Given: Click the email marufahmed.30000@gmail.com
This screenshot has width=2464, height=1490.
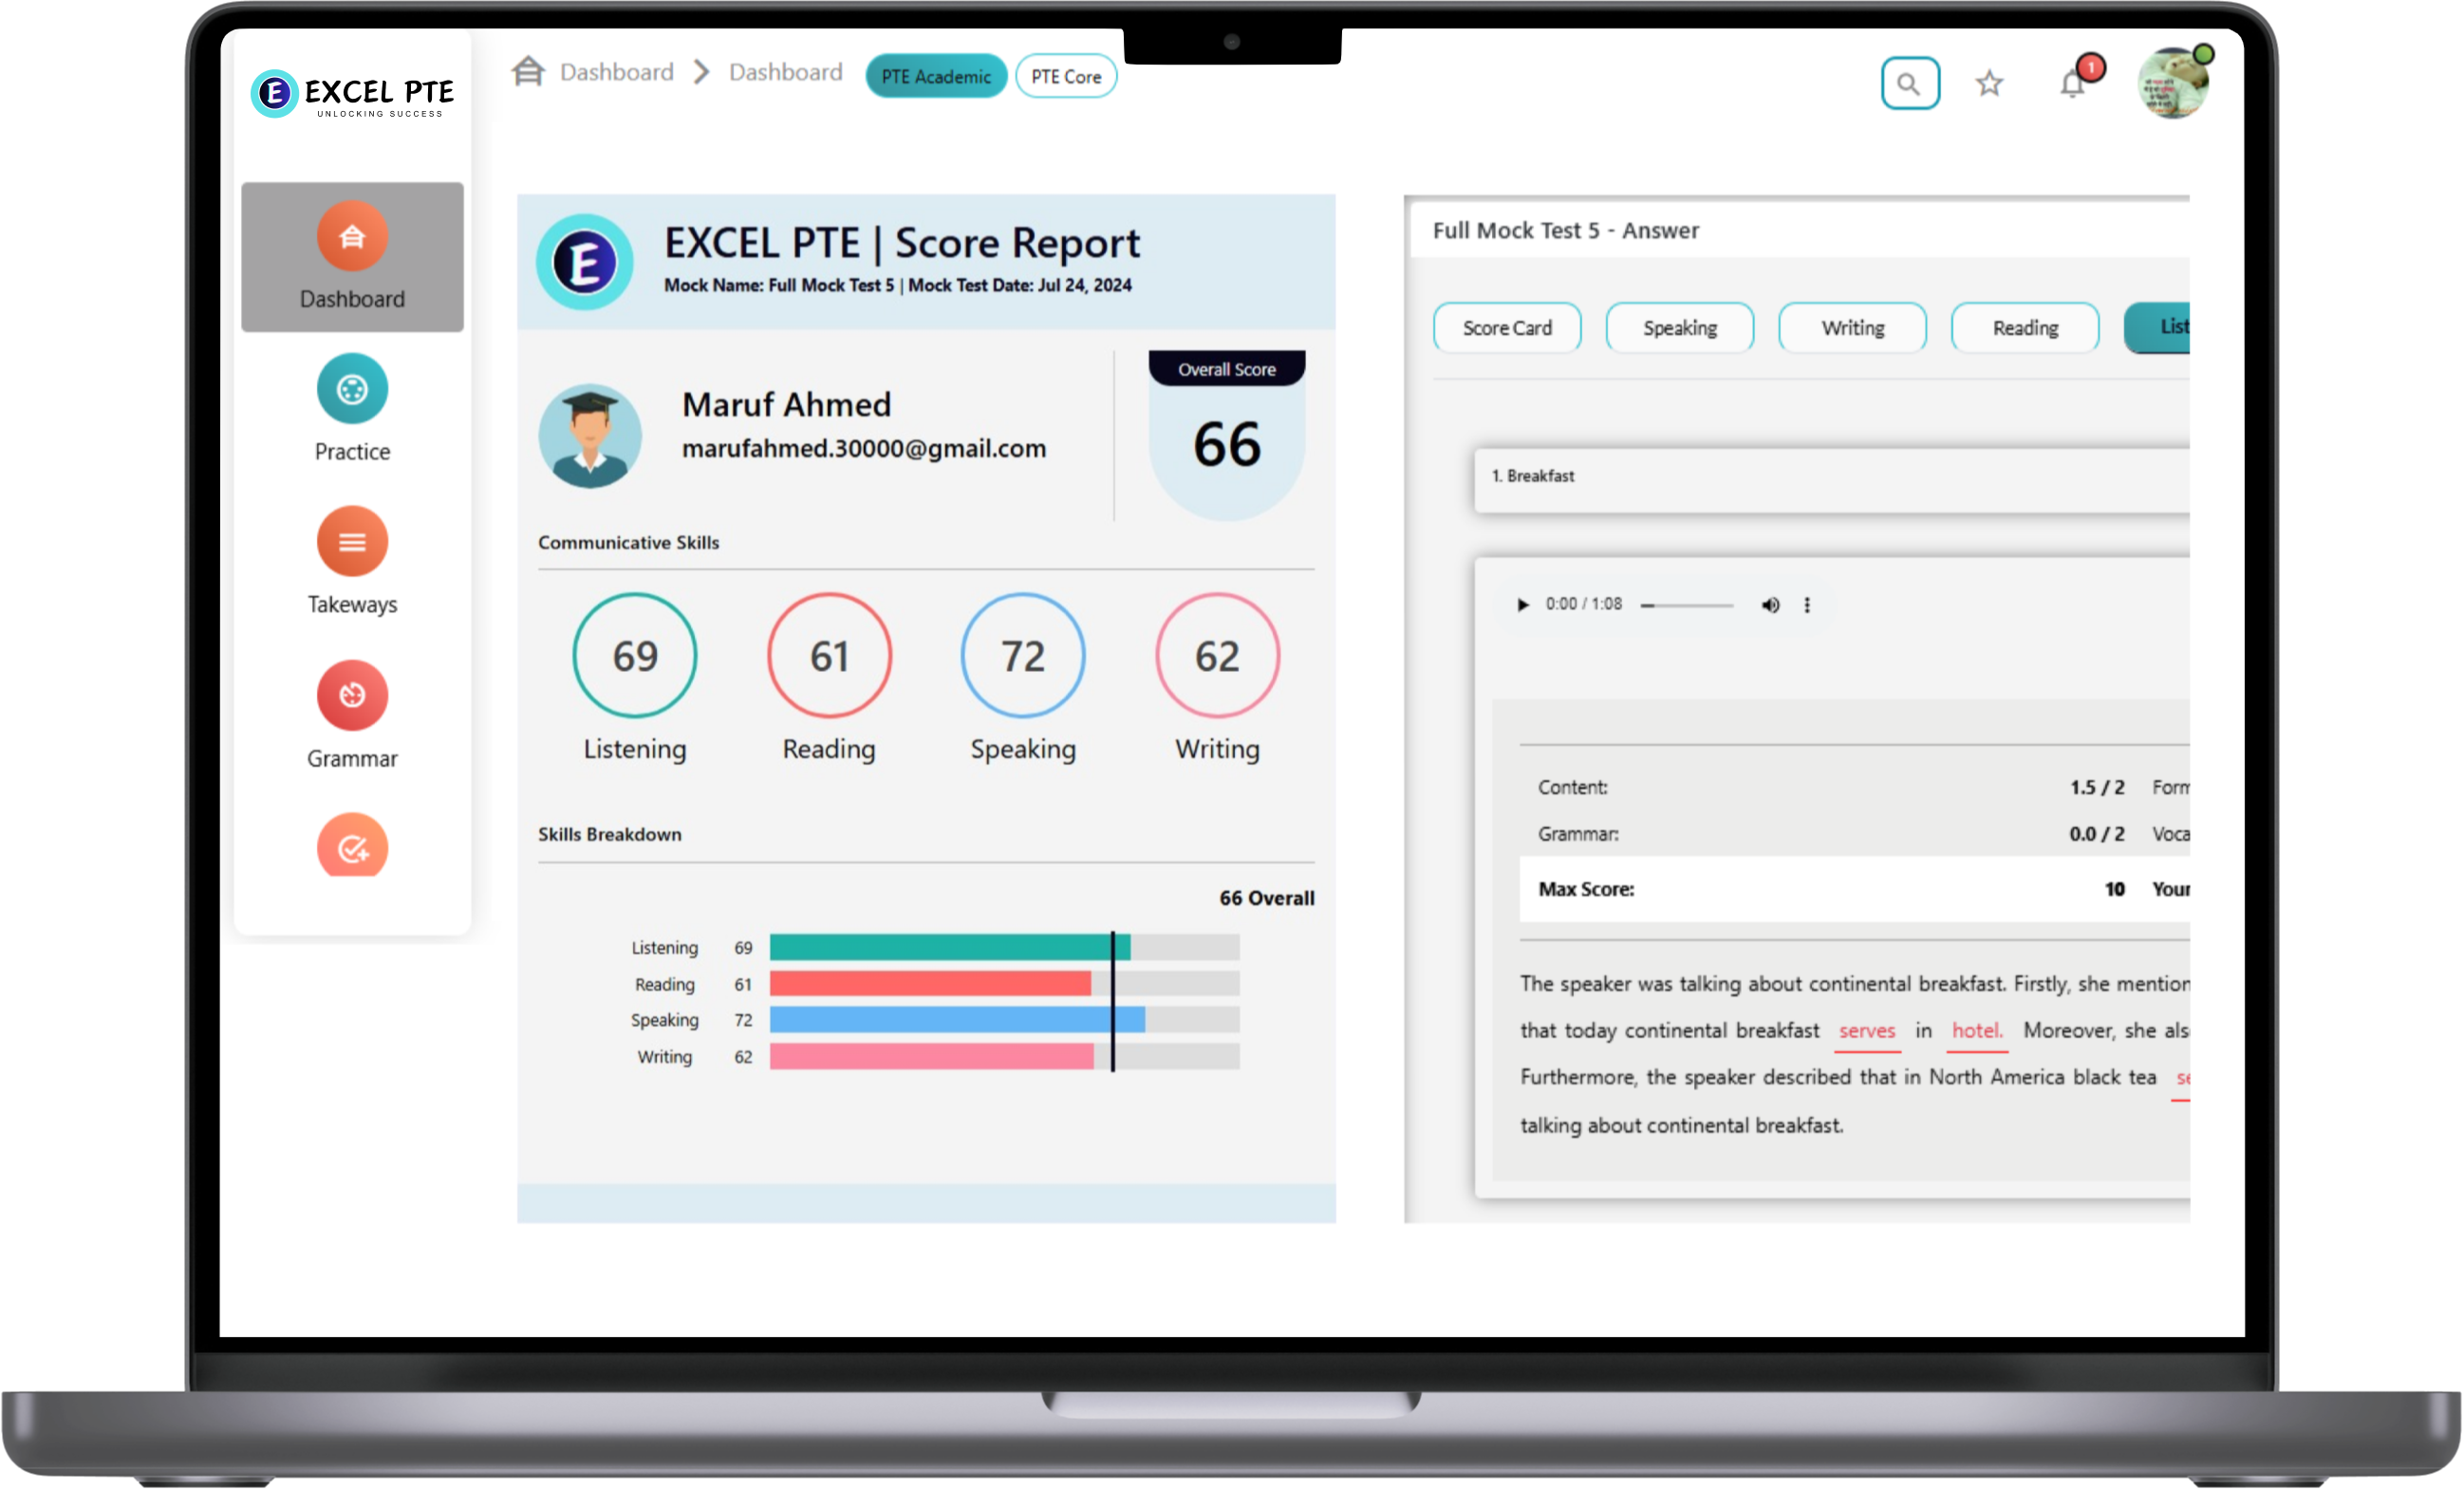Looking at the screenshot, I should 864,449.
